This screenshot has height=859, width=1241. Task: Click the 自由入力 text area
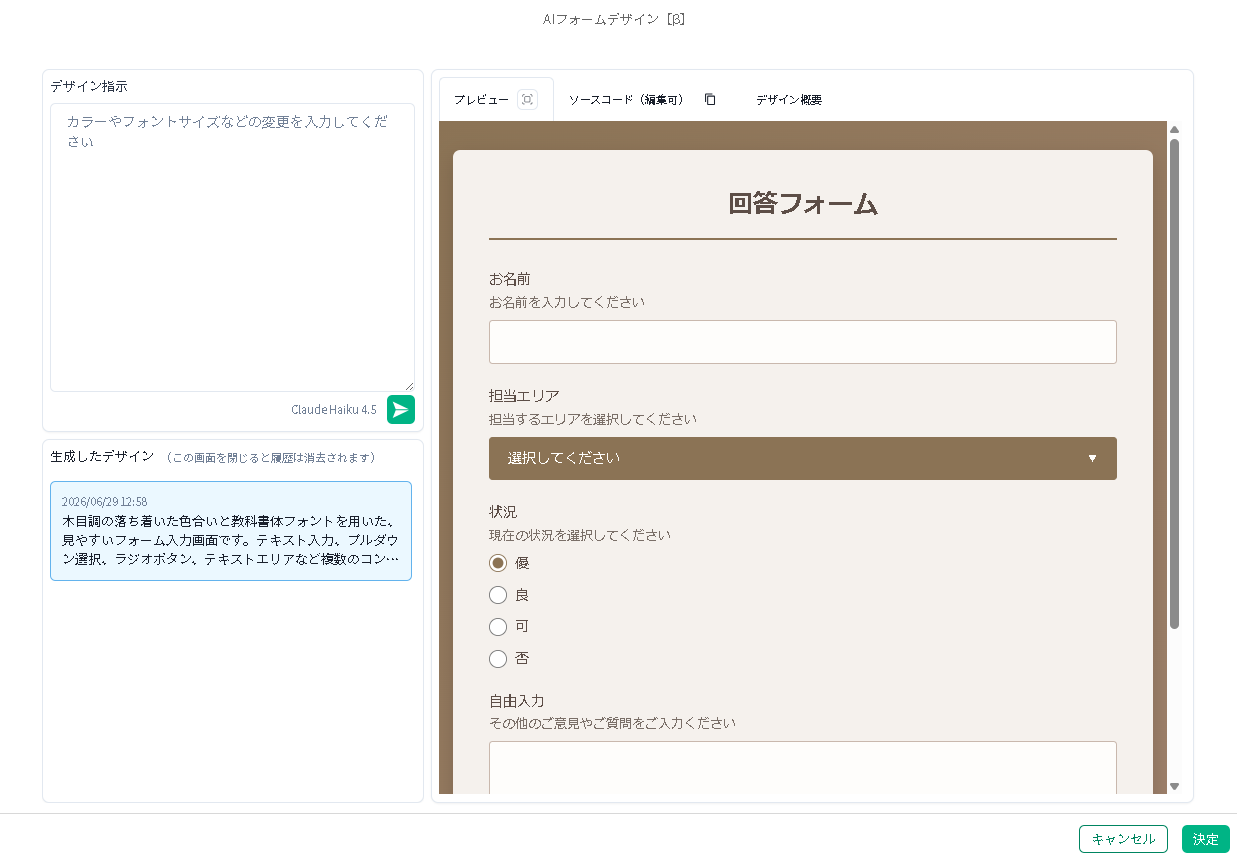[x=802, y=767]
